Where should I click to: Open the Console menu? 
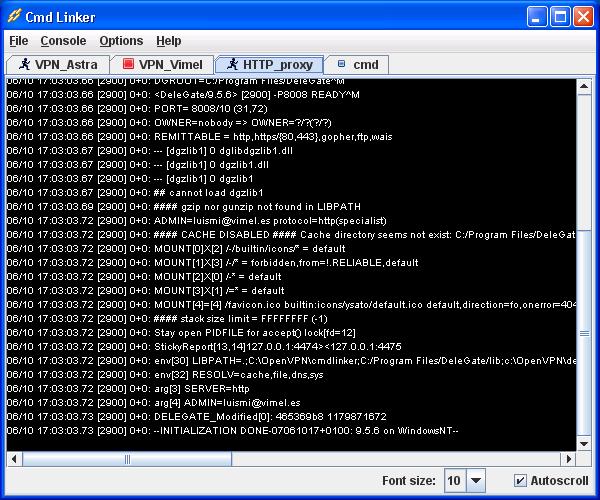(x=63, y=41)
